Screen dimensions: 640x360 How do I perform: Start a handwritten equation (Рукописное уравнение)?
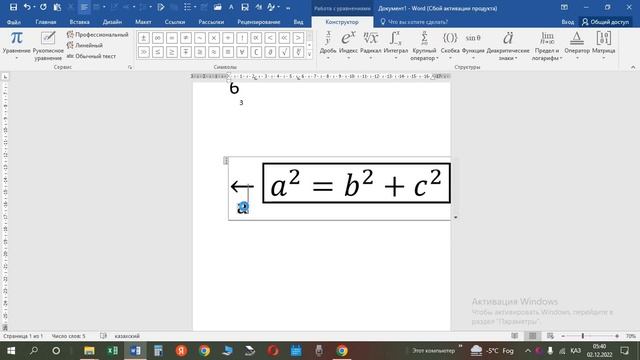[x=48, y=46]
